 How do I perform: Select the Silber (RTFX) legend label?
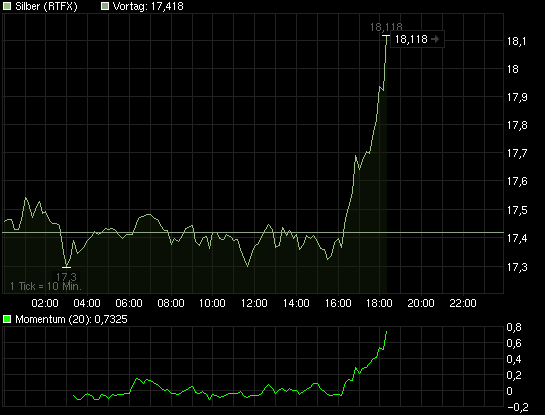pos(46,6)
